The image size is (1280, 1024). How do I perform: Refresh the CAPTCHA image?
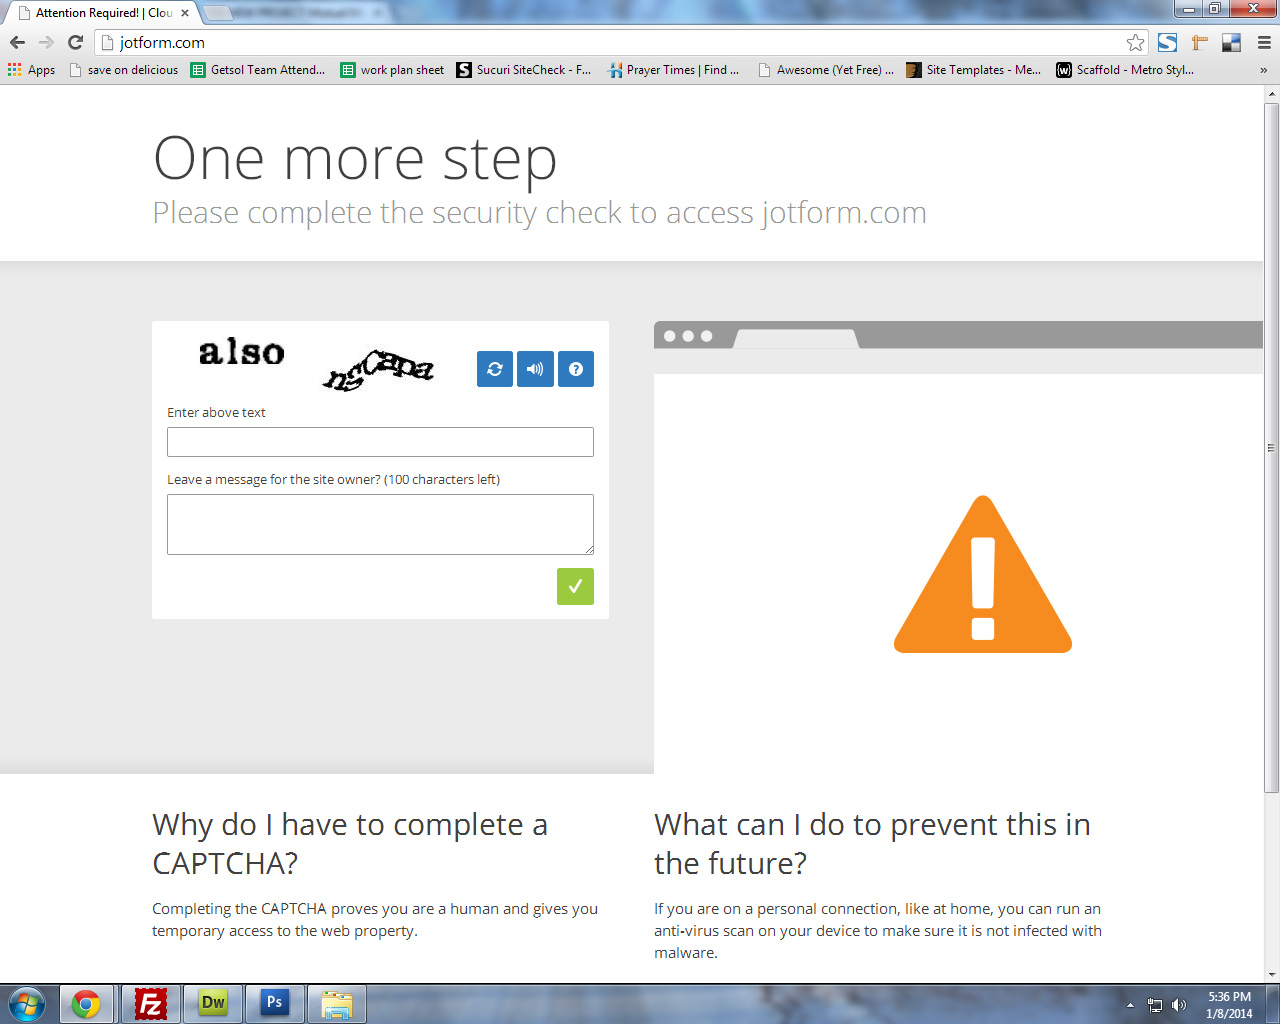tap(495, 369)
